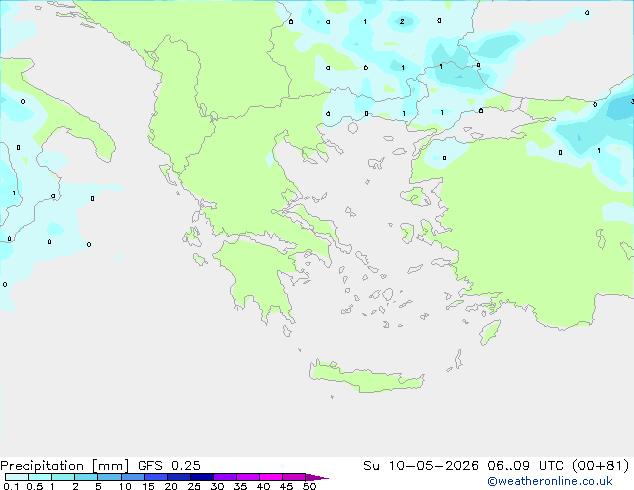This screenshot has width=634, height=490.
Task: Click the '0.5' legend scale label
Action: click(x=35, y=486)
